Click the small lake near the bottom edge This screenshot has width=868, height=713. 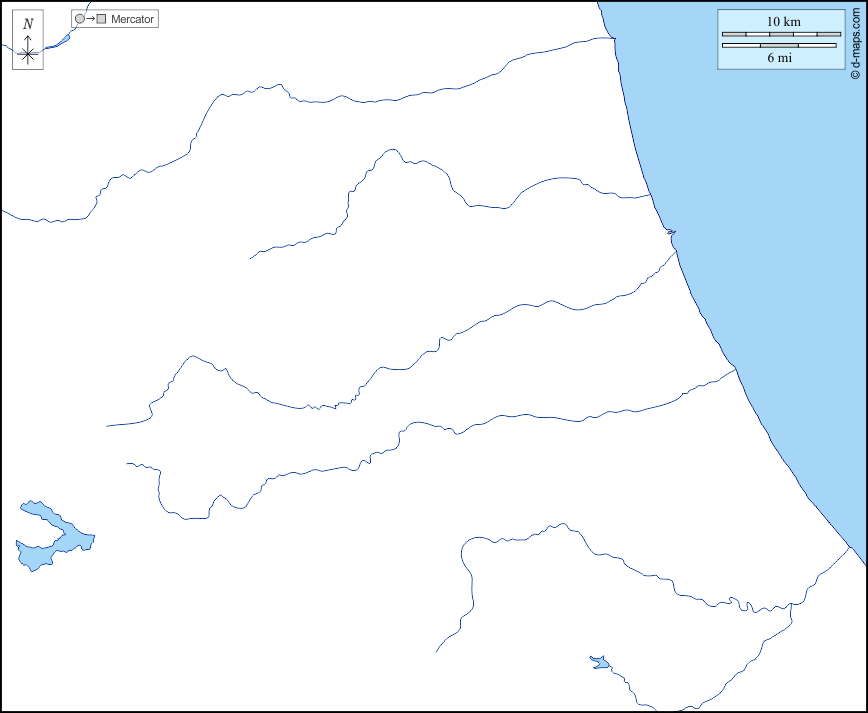[600, 662]
